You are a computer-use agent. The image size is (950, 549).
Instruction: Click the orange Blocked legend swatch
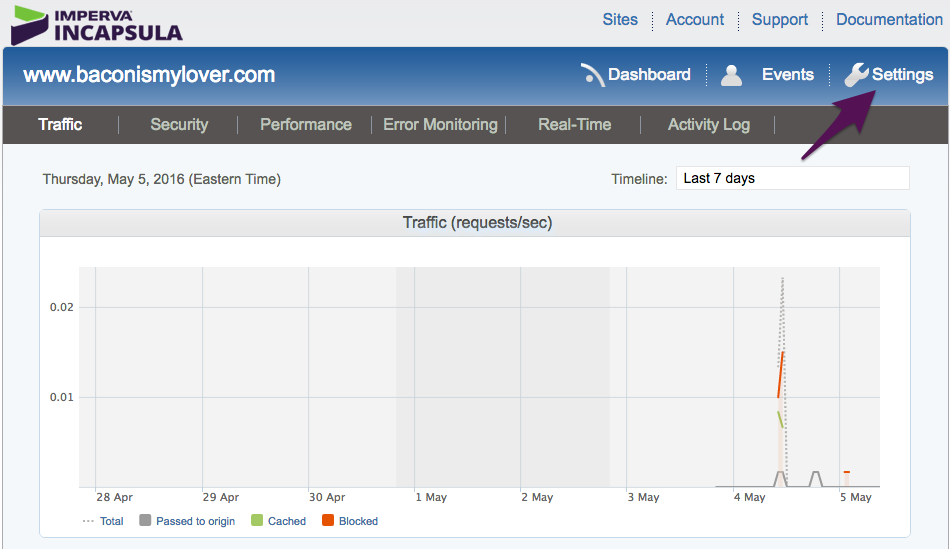click(x=328, y=521)
